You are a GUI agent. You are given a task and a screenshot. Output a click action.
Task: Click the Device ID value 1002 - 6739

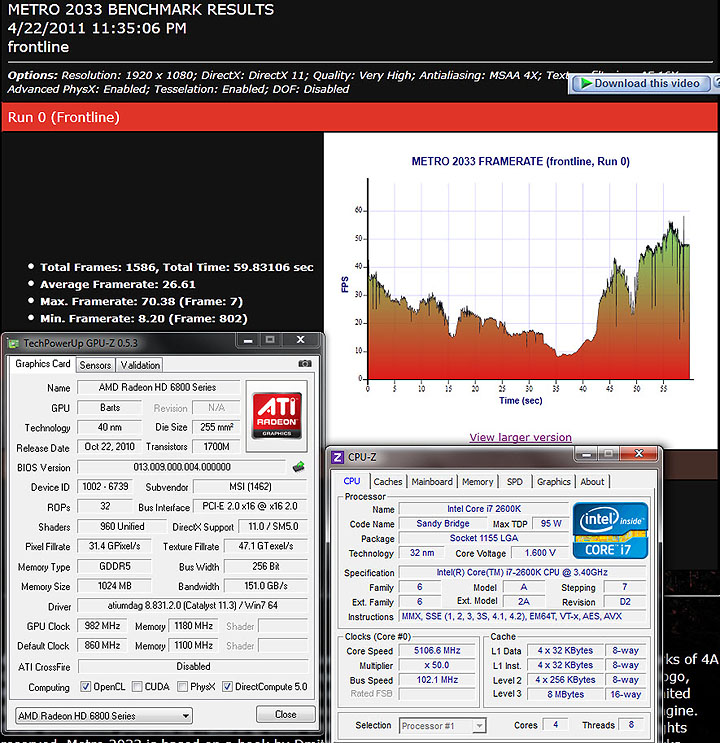point(105,487)
